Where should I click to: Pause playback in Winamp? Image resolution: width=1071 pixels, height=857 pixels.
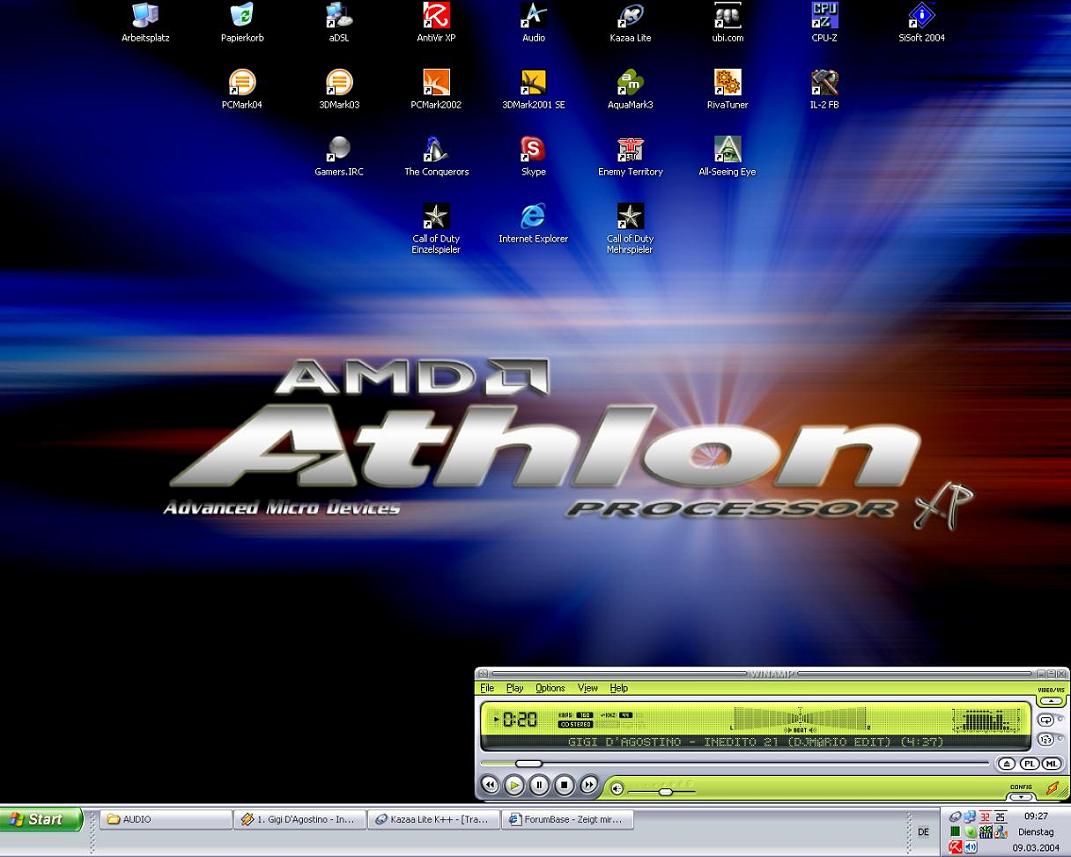pos(539,785)
